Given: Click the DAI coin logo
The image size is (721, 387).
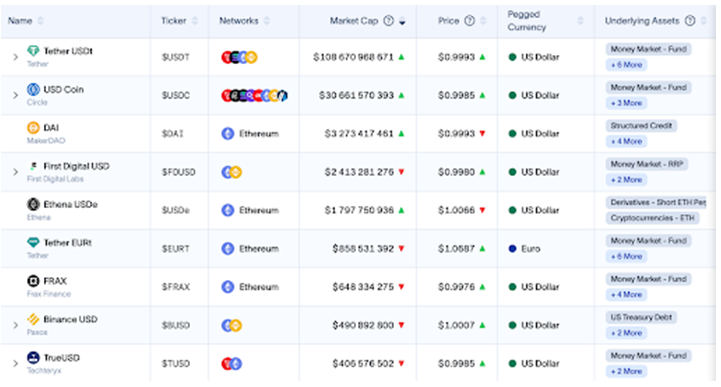Looking at the screenshot, I should click(x=33, y=127).
